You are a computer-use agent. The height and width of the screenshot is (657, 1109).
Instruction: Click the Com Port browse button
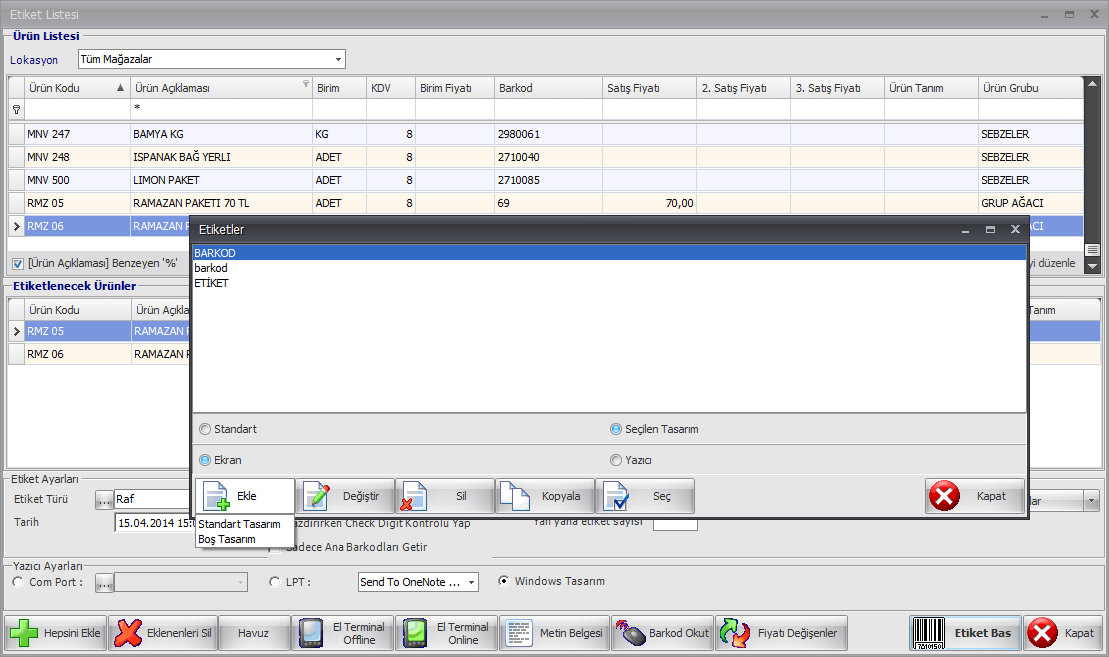pyautogui.click(x=104, y=583)
